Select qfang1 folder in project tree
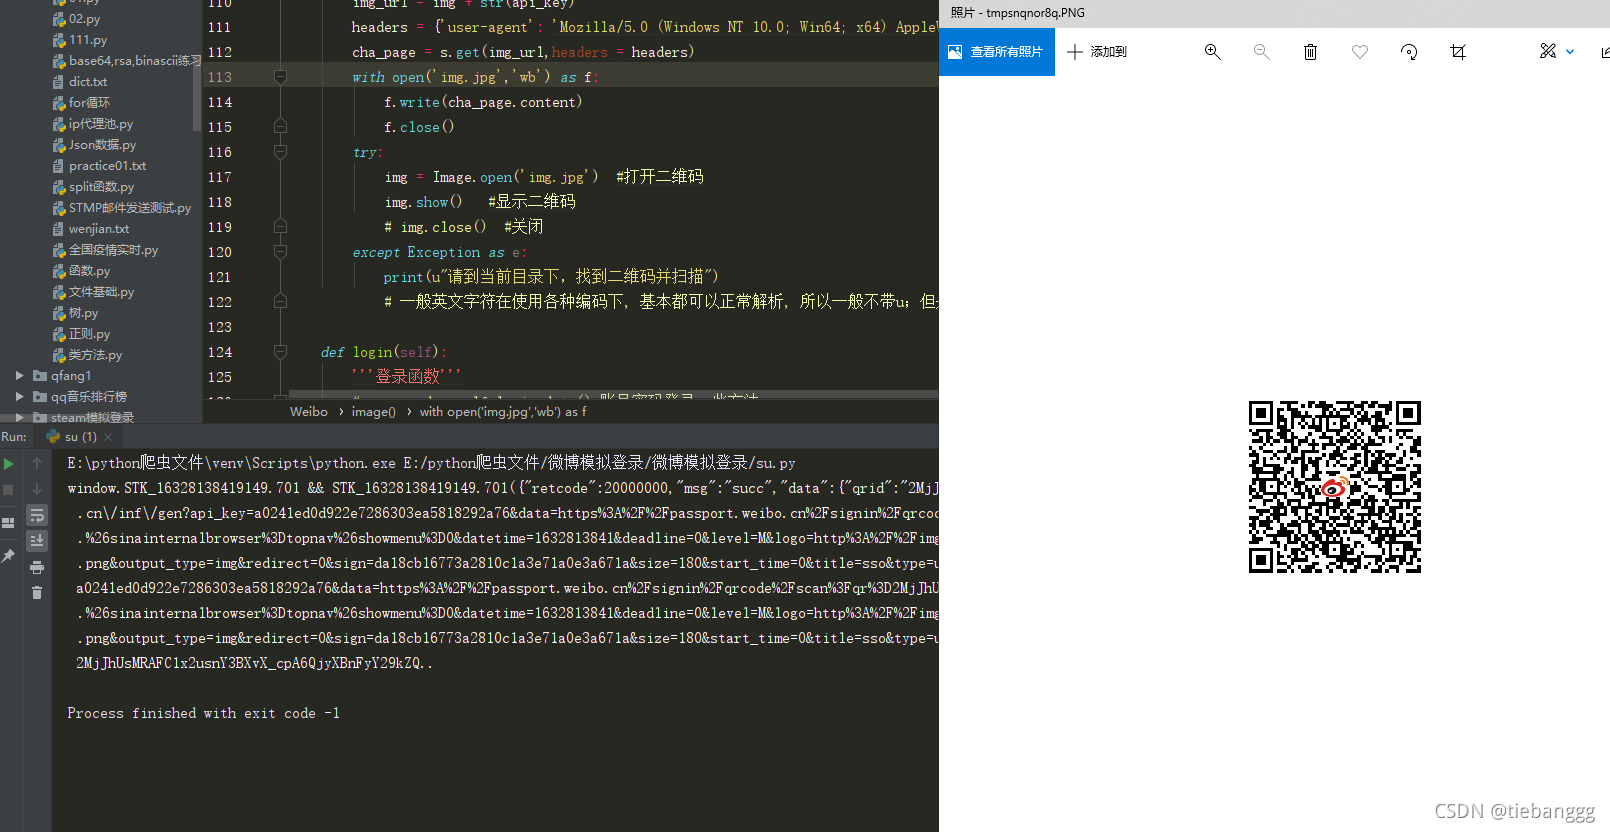Viewport: 1610px width, 832px height. 70,376
